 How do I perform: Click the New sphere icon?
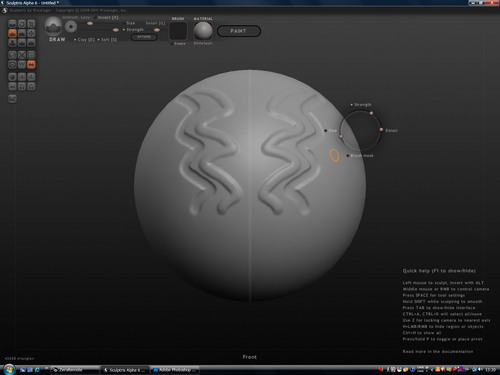(x=12, y=77)
